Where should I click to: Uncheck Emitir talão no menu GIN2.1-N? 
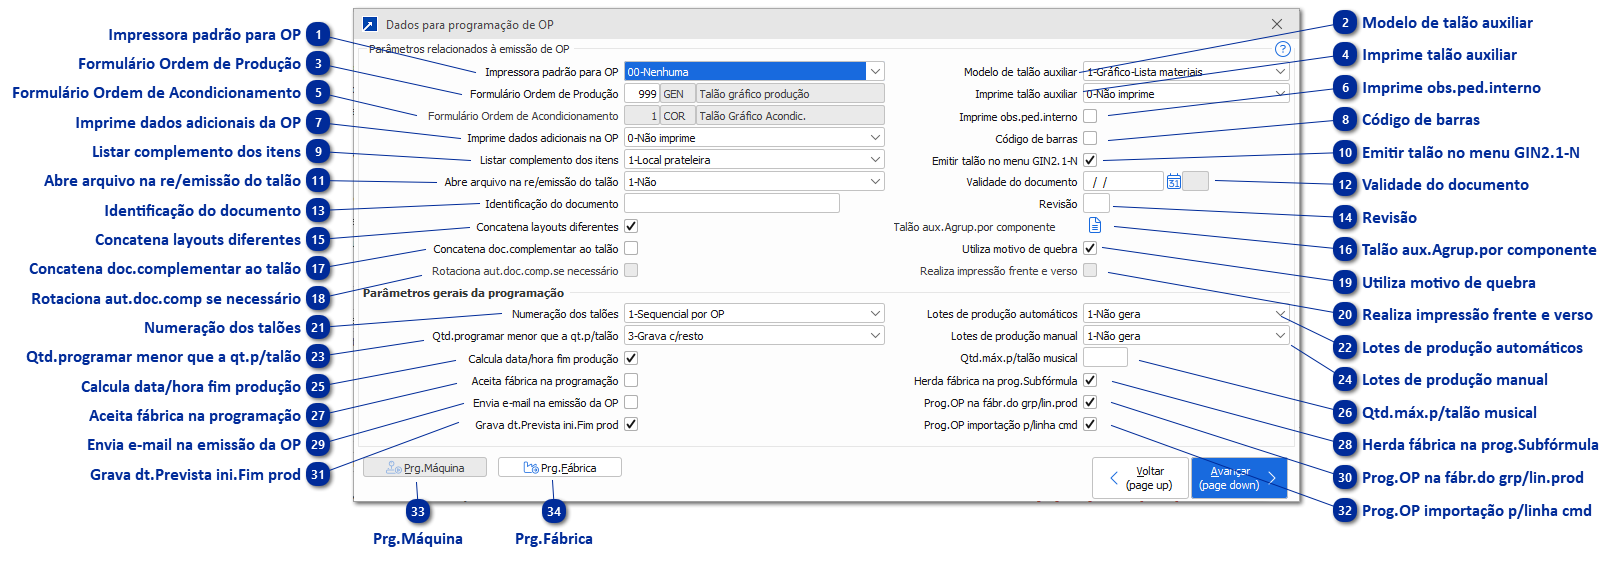pyautogui.click(x=1090, y=160)
